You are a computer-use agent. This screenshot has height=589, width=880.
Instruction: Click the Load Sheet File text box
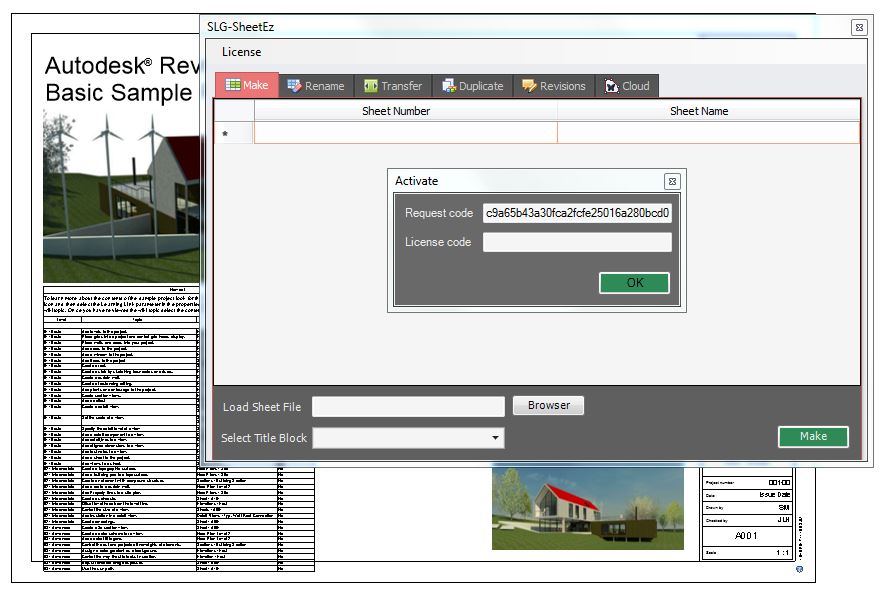pyautogui.click(x=408, y=407)
